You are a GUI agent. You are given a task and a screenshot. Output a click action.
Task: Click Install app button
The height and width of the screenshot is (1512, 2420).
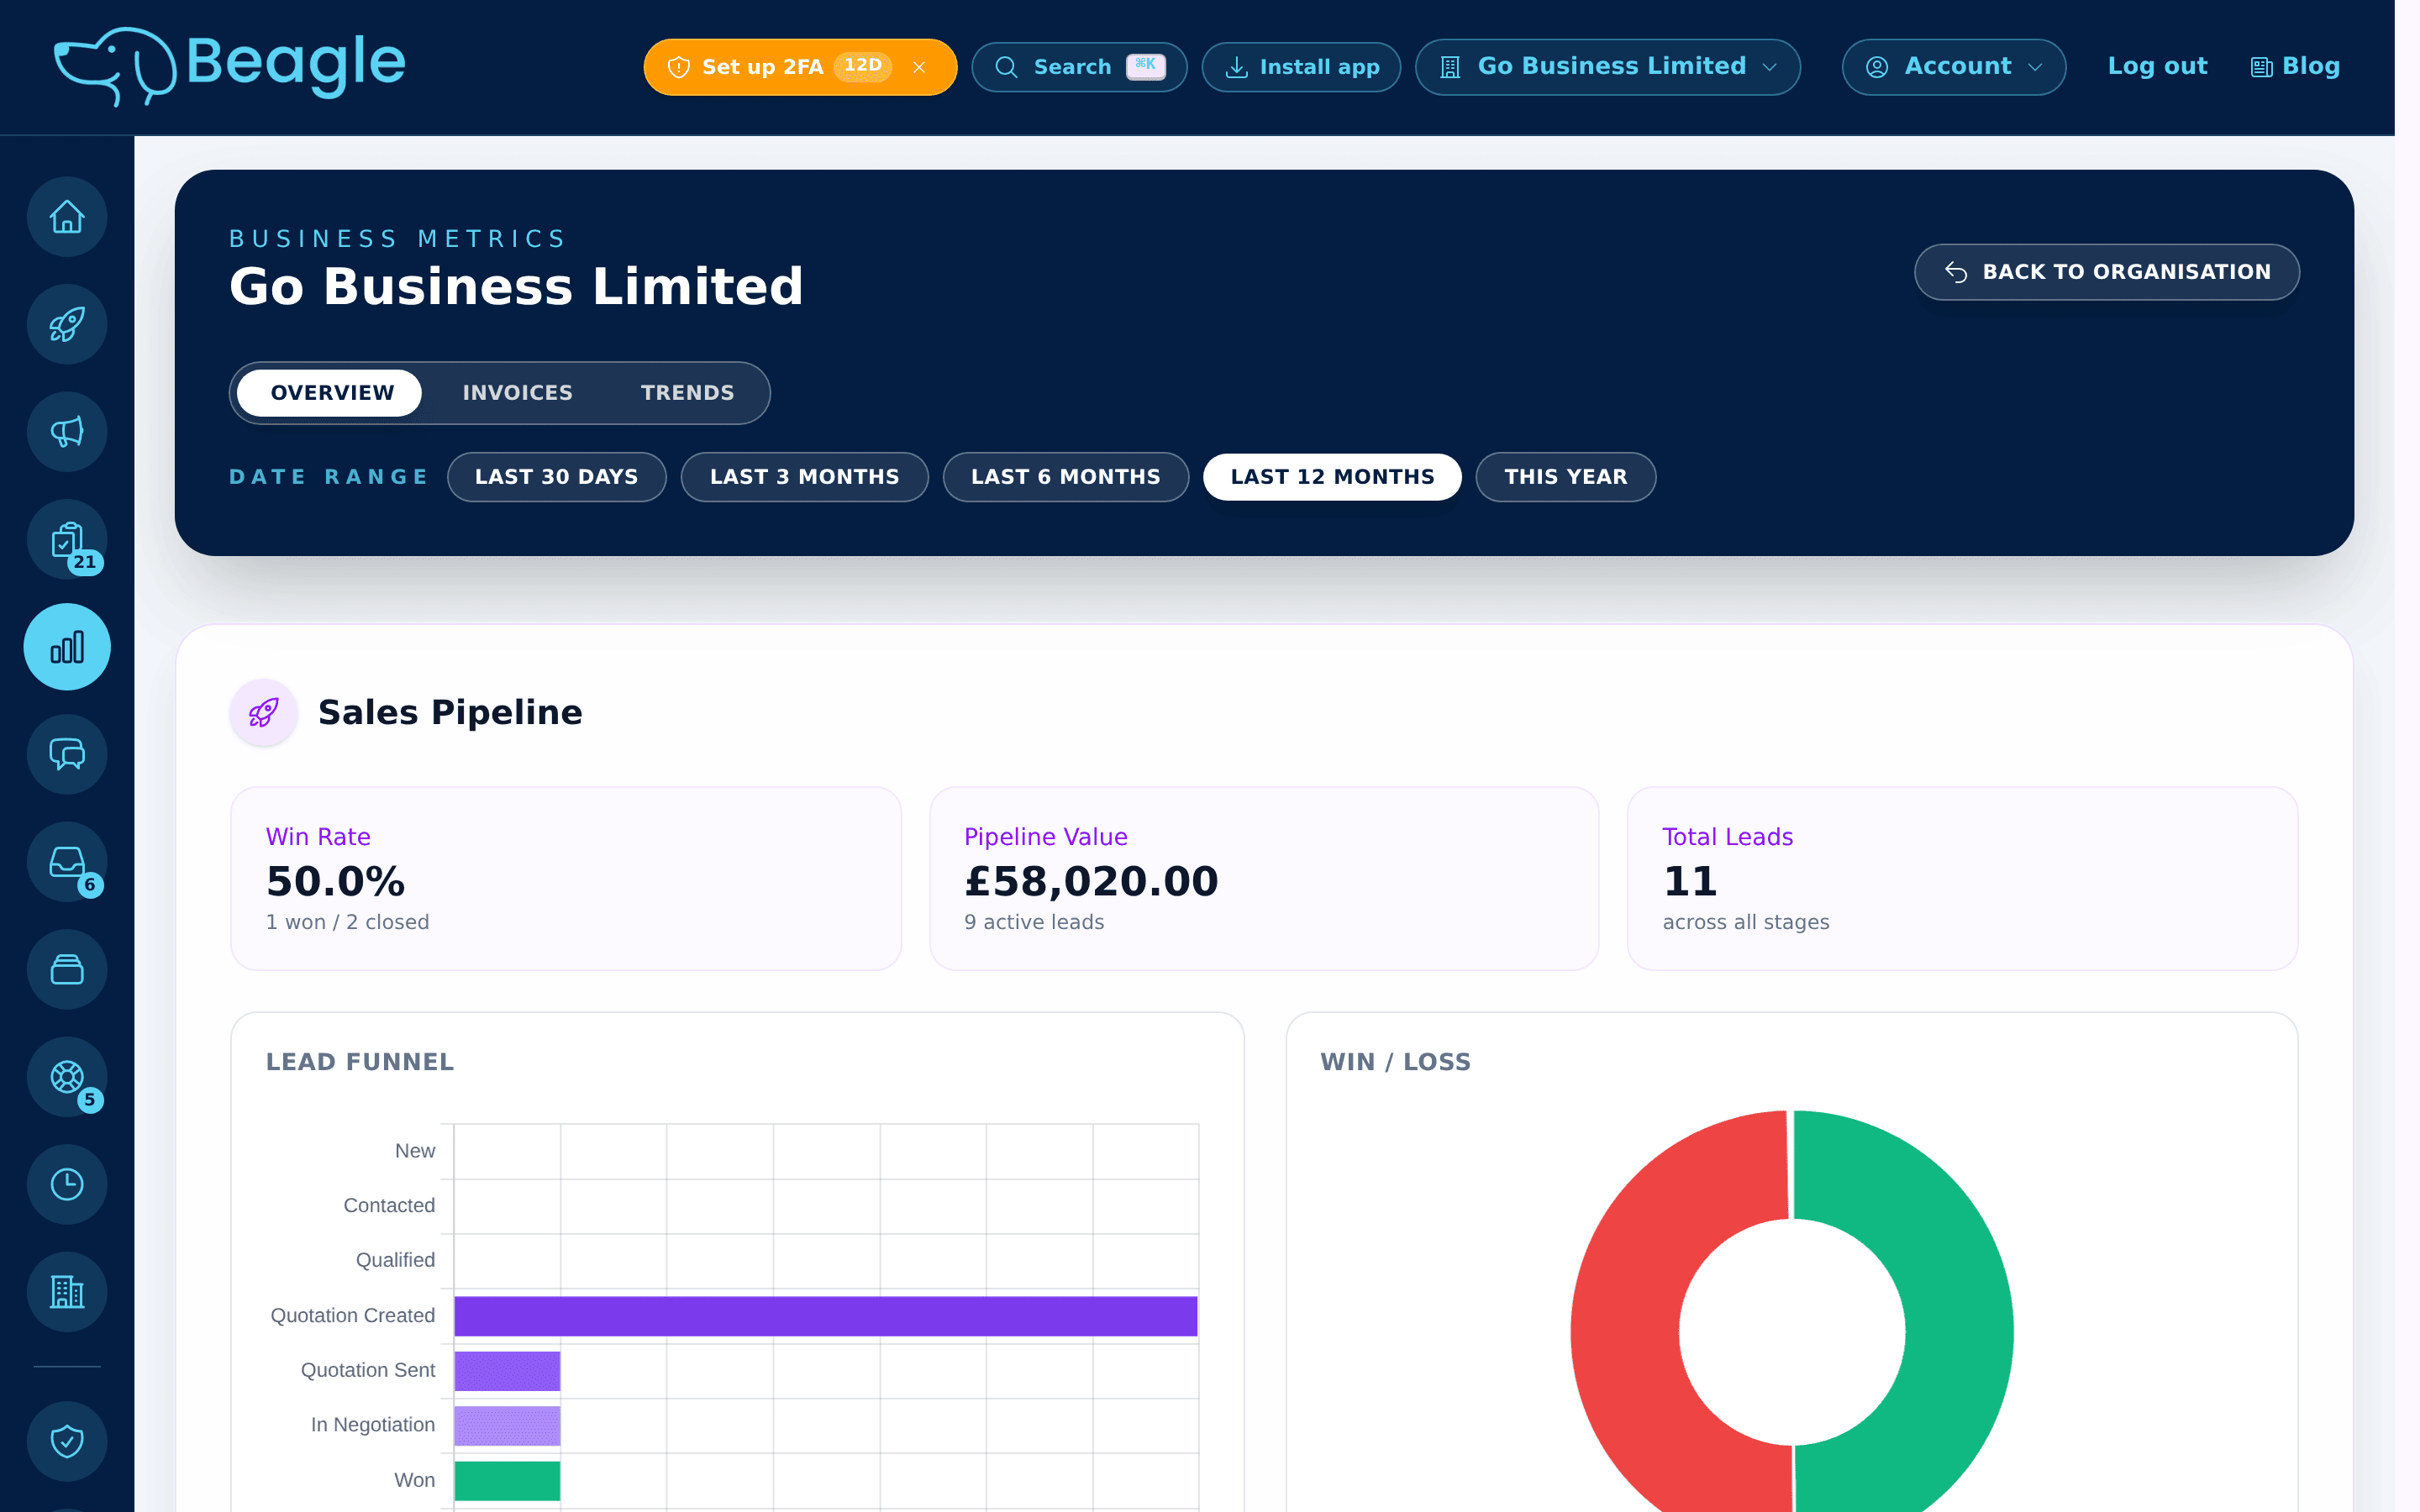1301,67
